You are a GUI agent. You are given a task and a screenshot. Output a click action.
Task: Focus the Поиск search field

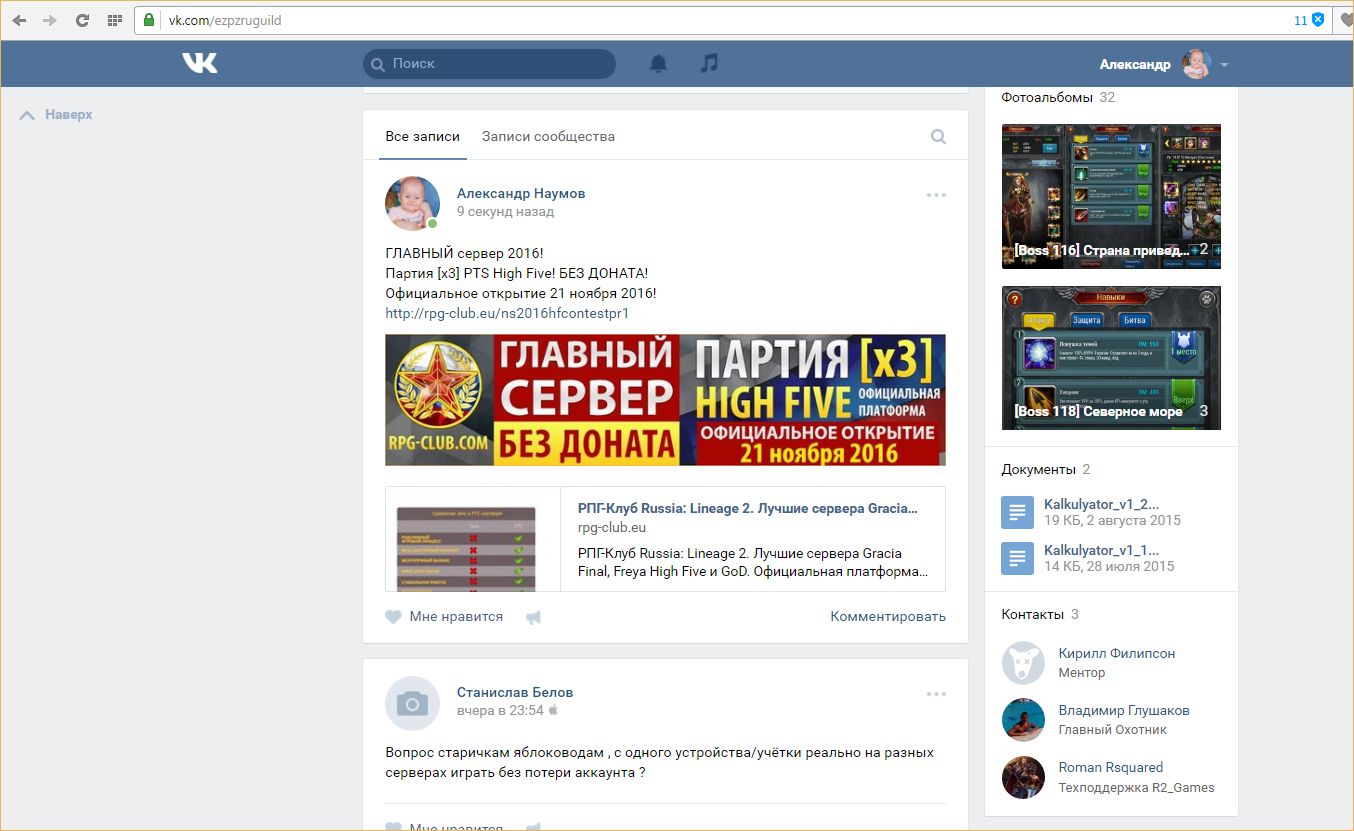(x=489, y=64)
